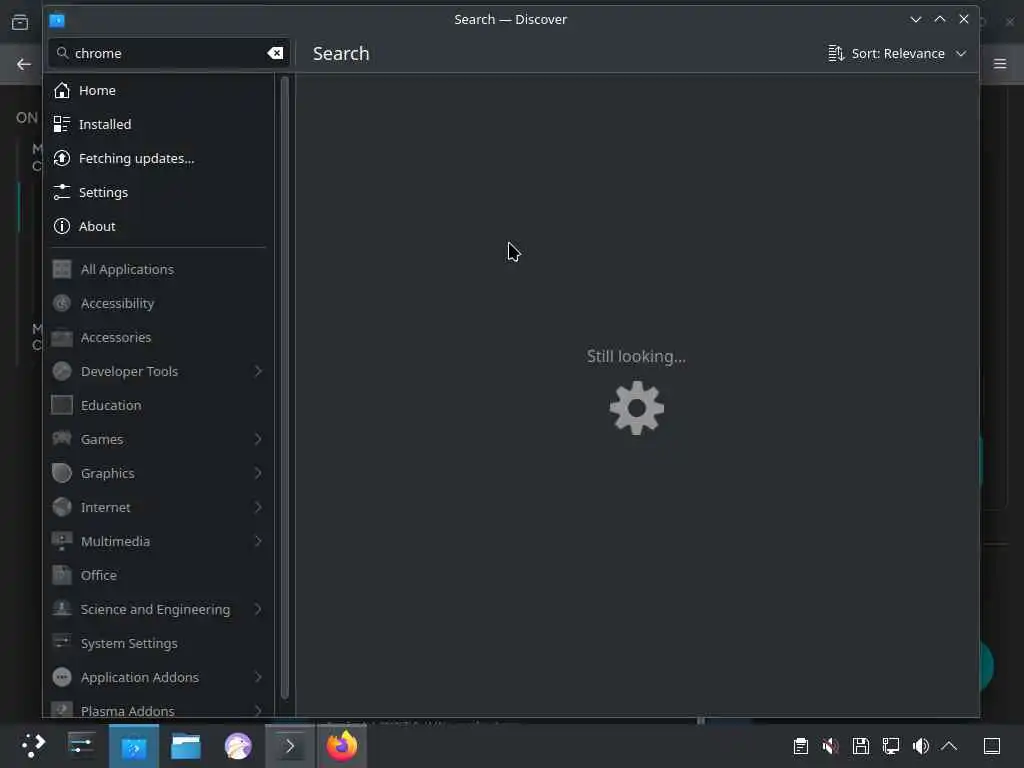Launch Firefox from the taskbar

[x=342, y=746]
